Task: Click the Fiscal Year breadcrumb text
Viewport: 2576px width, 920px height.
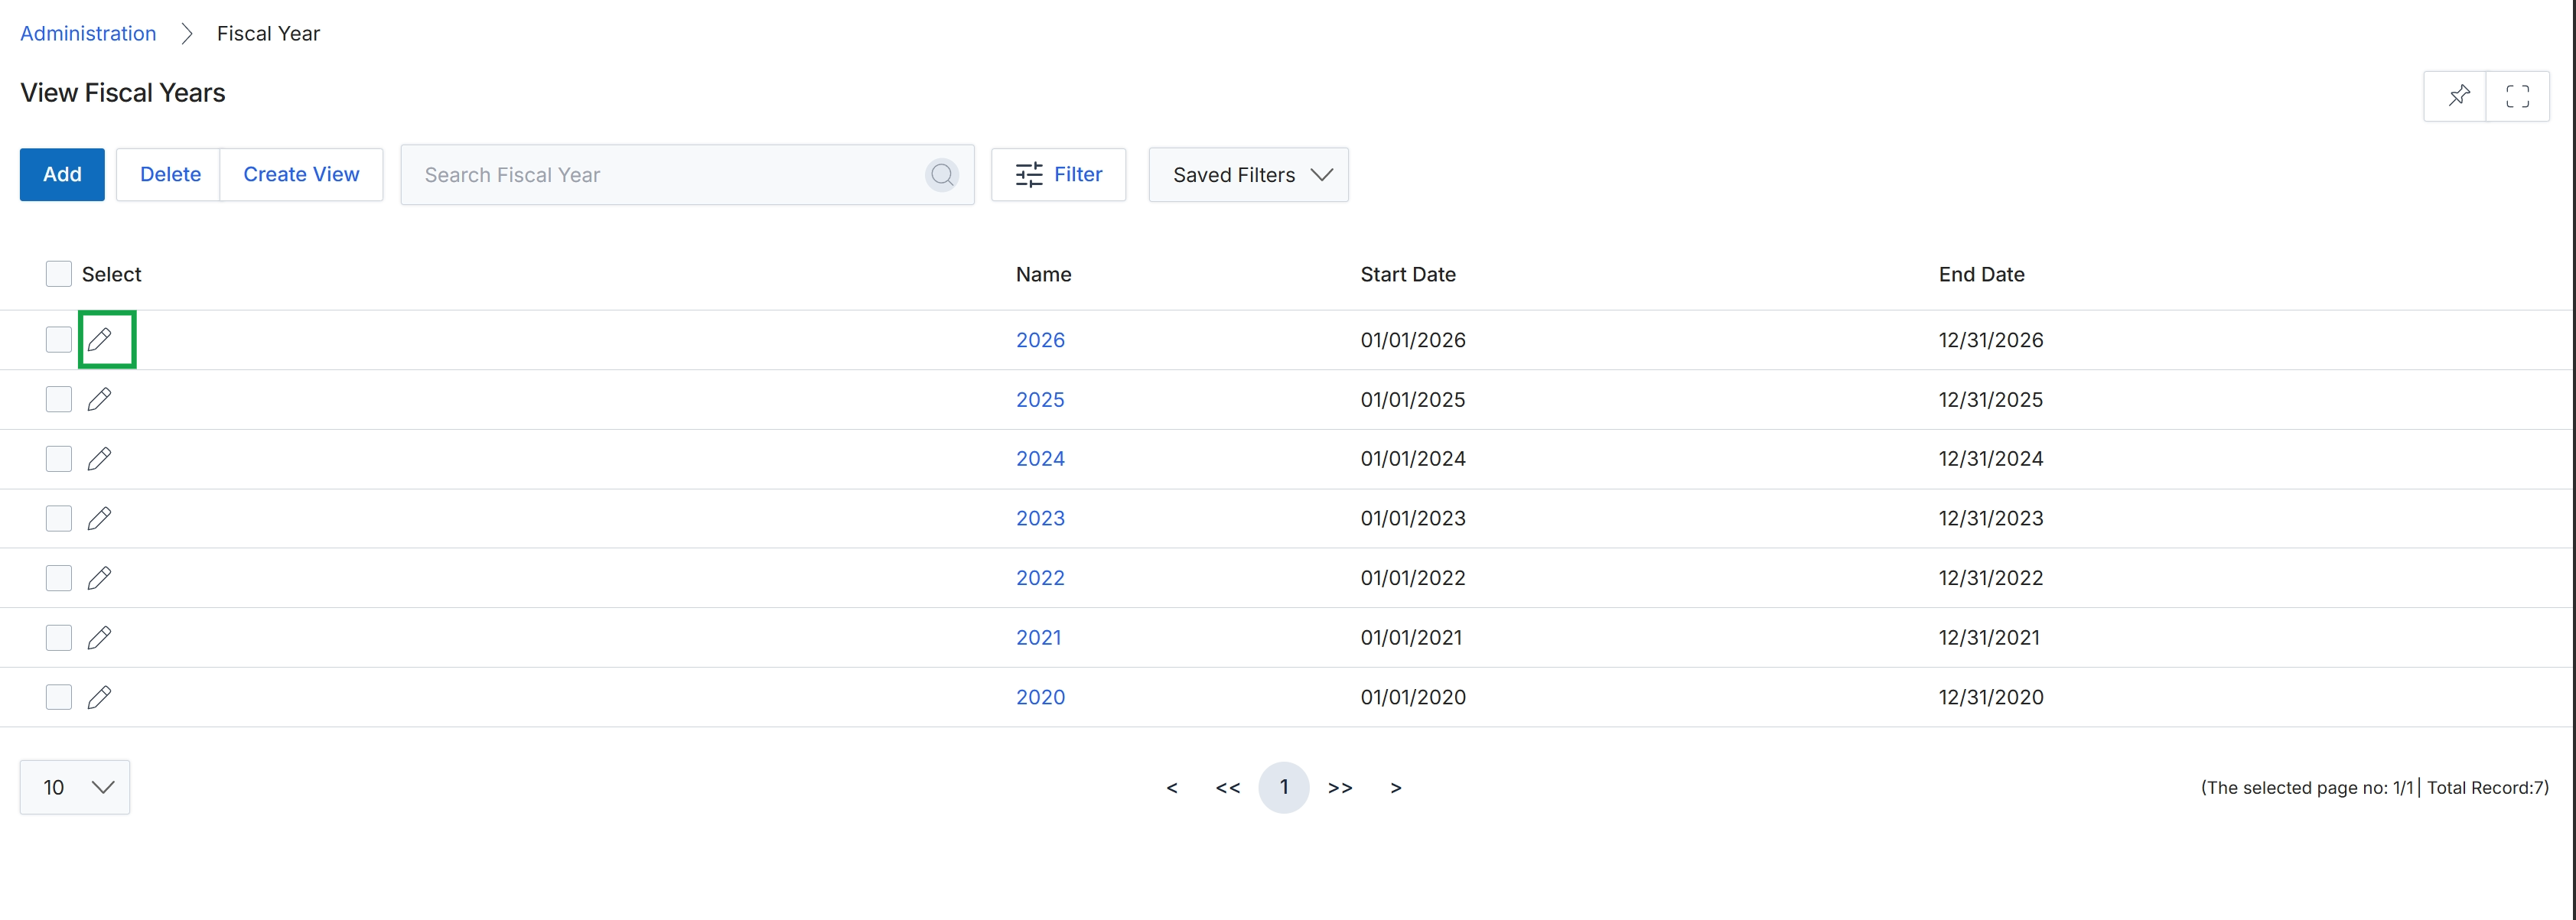Action: coord(268,34)
